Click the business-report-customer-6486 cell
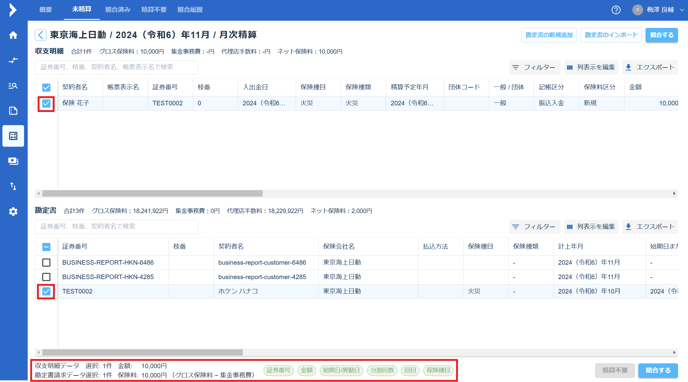688x382 pixels. tap(262, 262)
